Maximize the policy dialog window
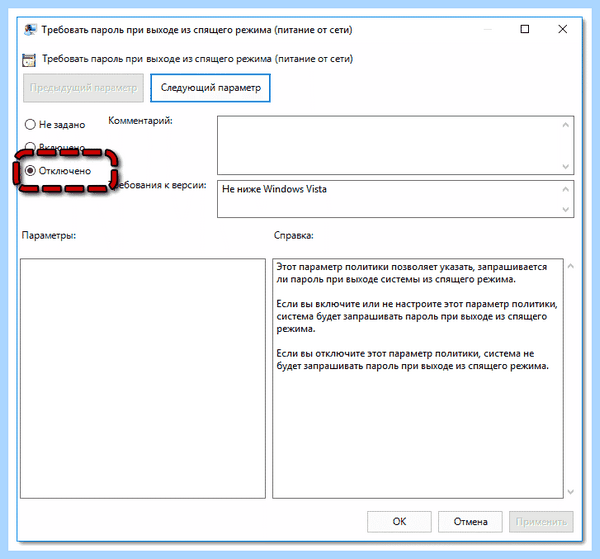 pos(525,29)
